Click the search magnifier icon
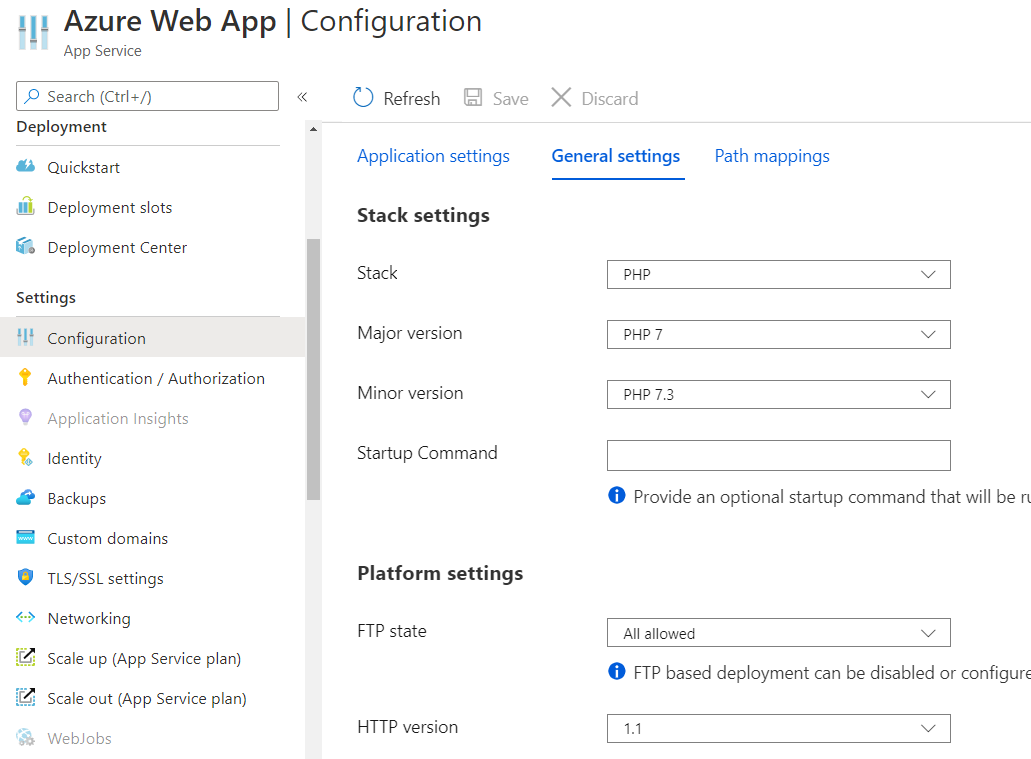The height and width of the screenshot is (759, 1031). point(31,97)
